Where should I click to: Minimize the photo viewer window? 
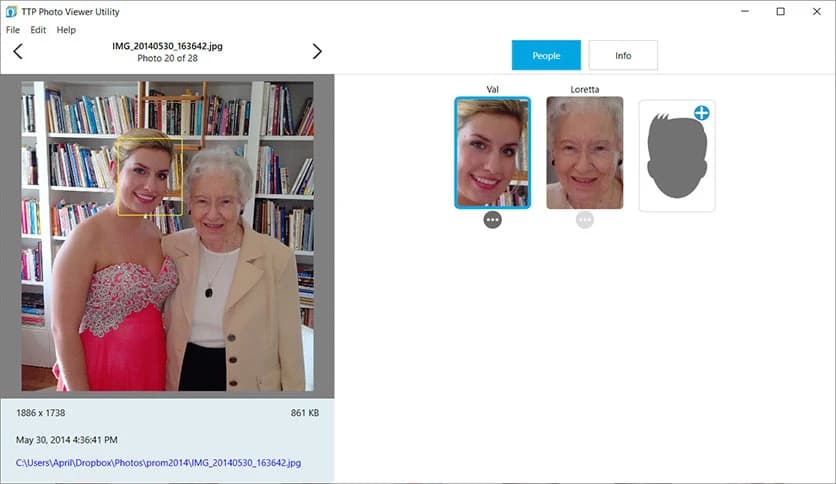click(745, 11)
